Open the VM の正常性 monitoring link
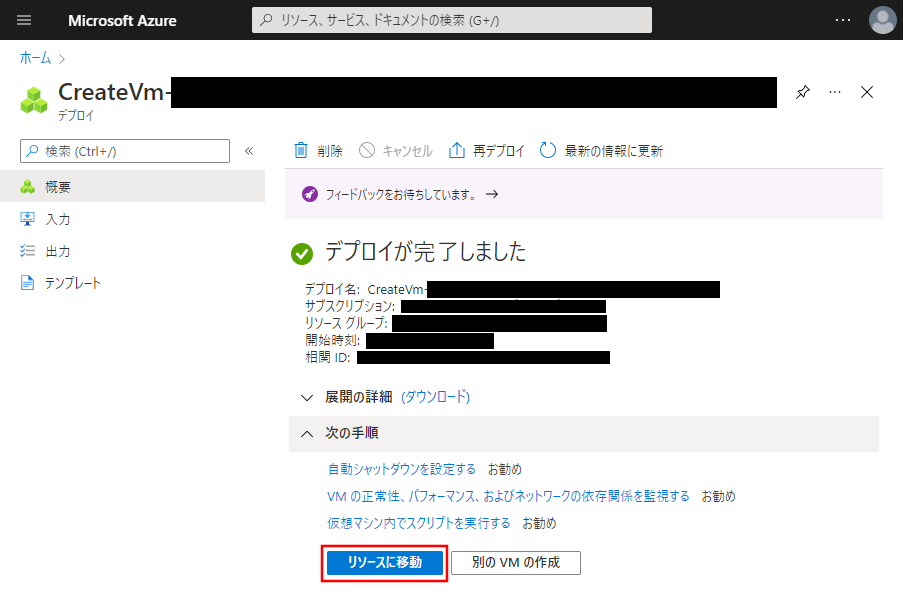 508,496
